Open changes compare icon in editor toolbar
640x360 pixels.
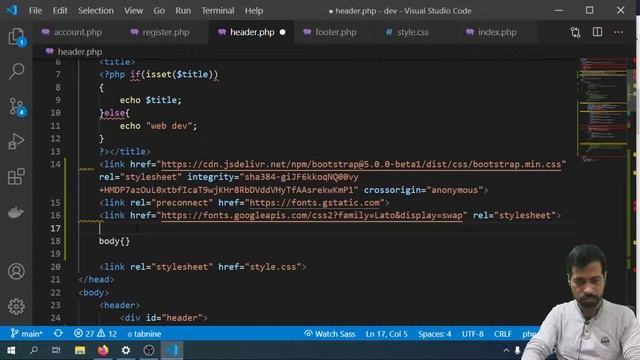(576, 32)
